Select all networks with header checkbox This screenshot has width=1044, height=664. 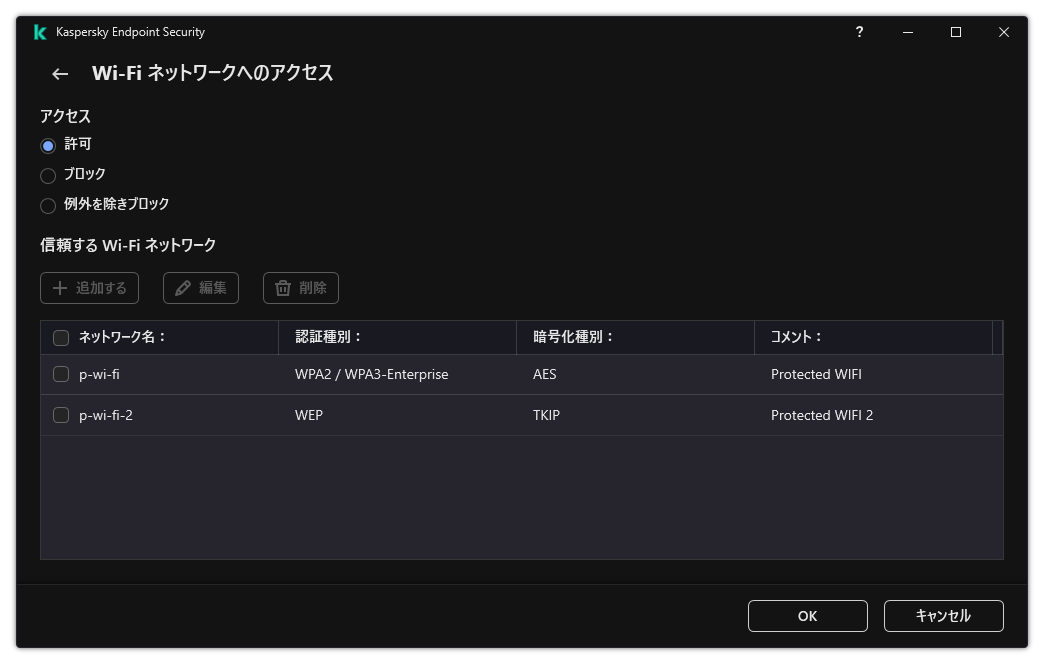[x=61, y=337]
